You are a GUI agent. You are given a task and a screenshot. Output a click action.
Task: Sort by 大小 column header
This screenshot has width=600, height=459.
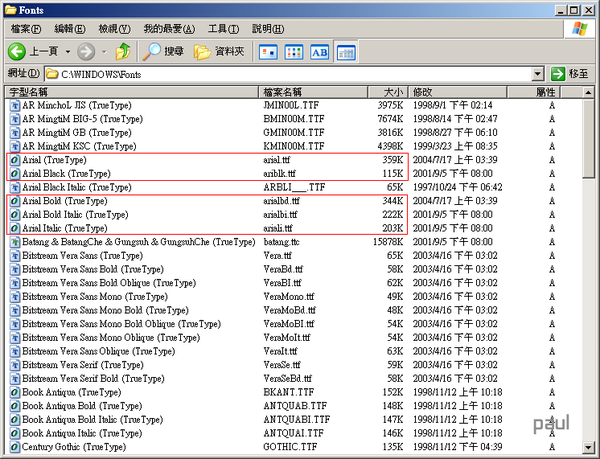pos(388,92)
